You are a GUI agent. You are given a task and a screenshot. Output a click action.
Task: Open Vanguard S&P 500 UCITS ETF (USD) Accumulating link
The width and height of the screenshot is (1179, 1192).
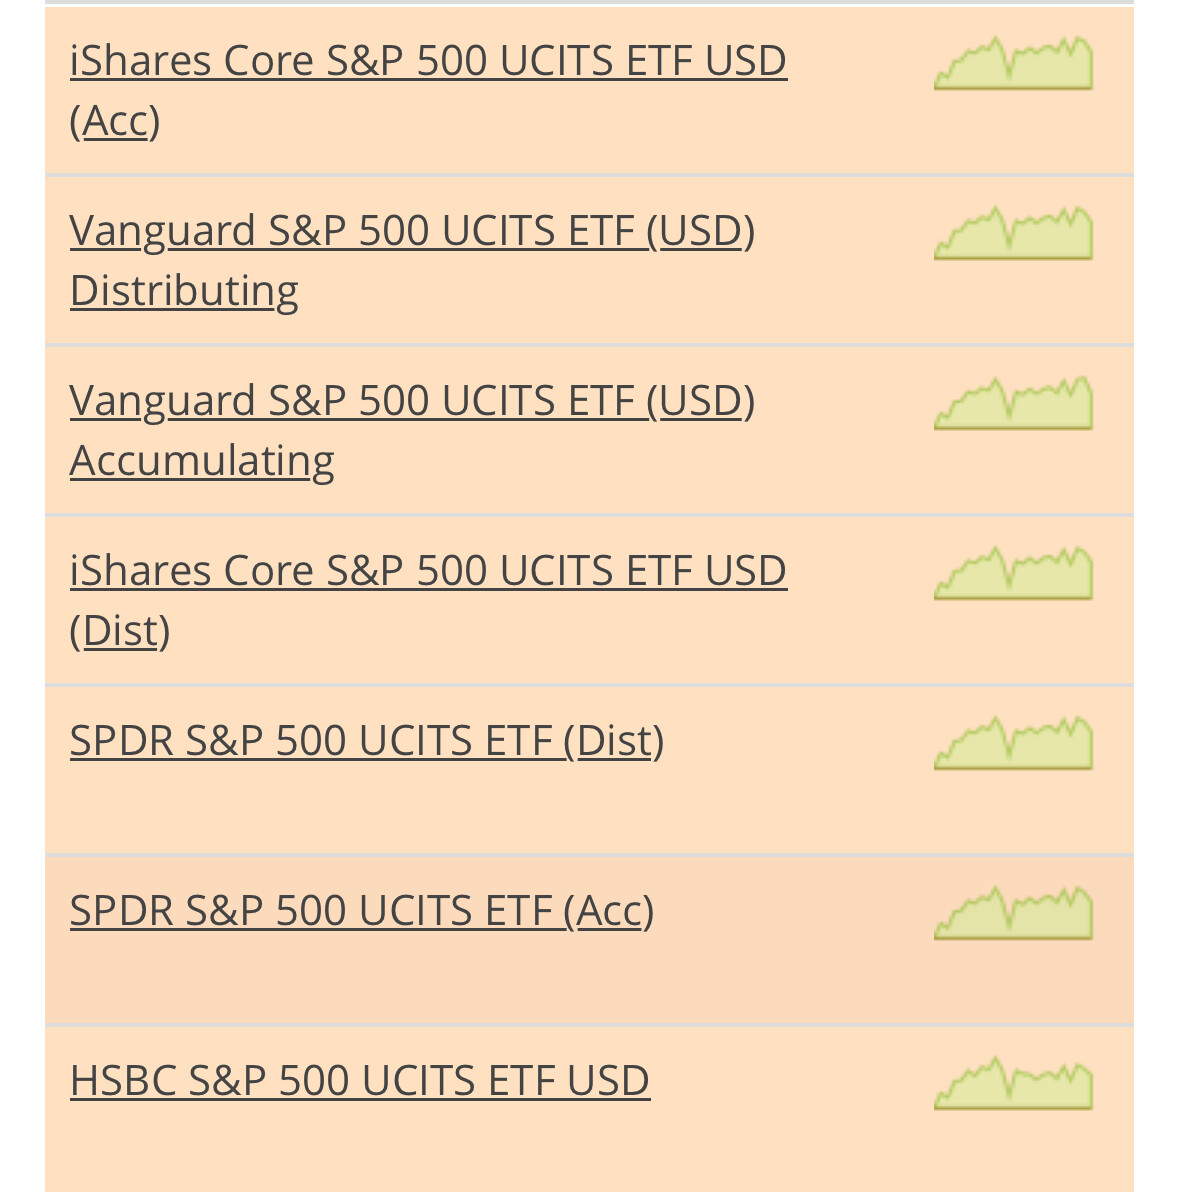click(x=412, y=430)
